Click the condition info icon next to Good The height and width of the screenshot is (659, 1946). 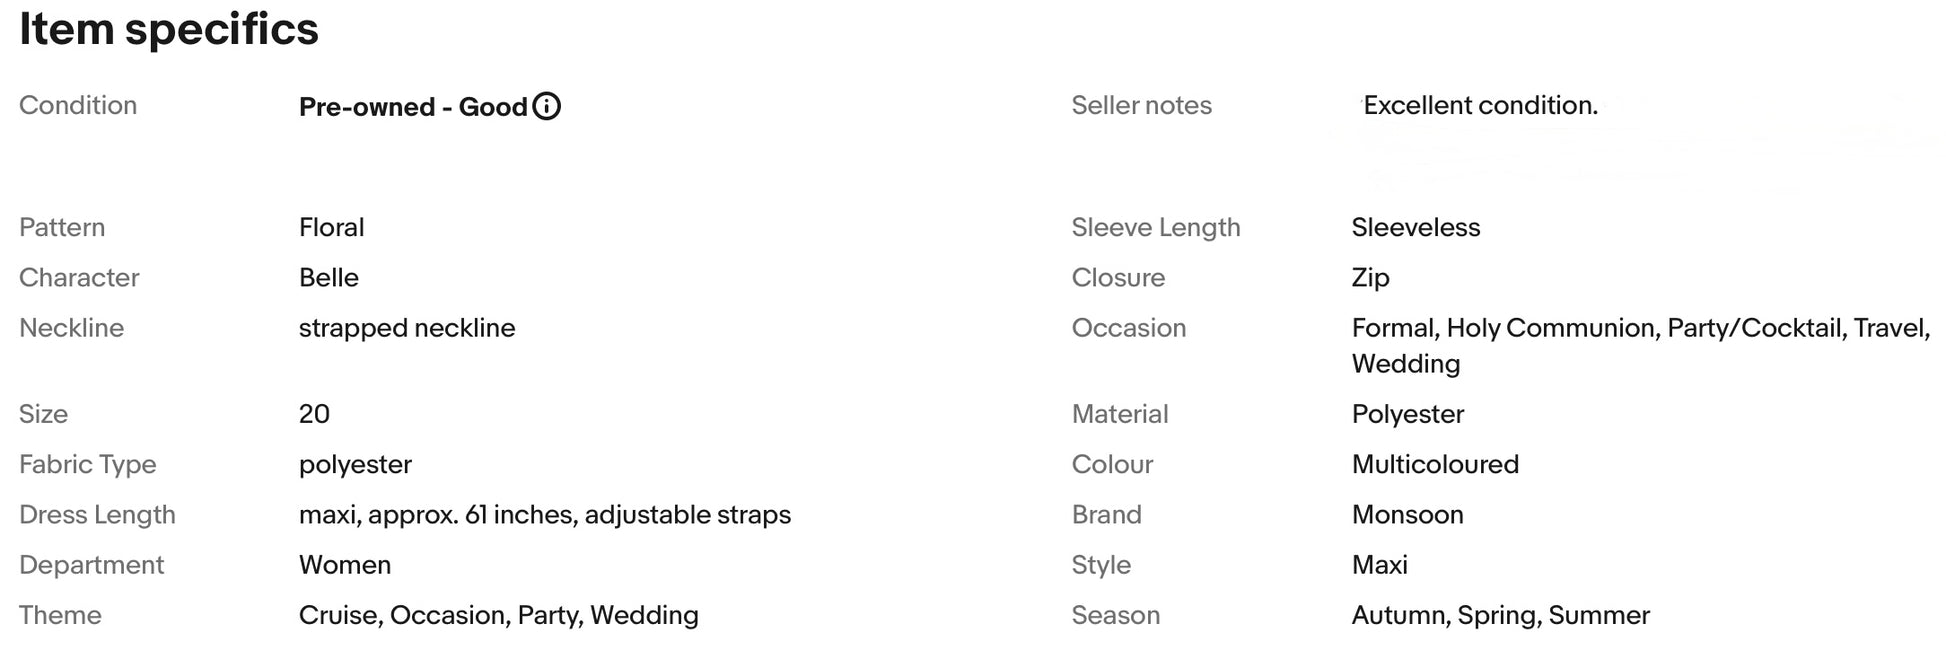pos(547,106)
